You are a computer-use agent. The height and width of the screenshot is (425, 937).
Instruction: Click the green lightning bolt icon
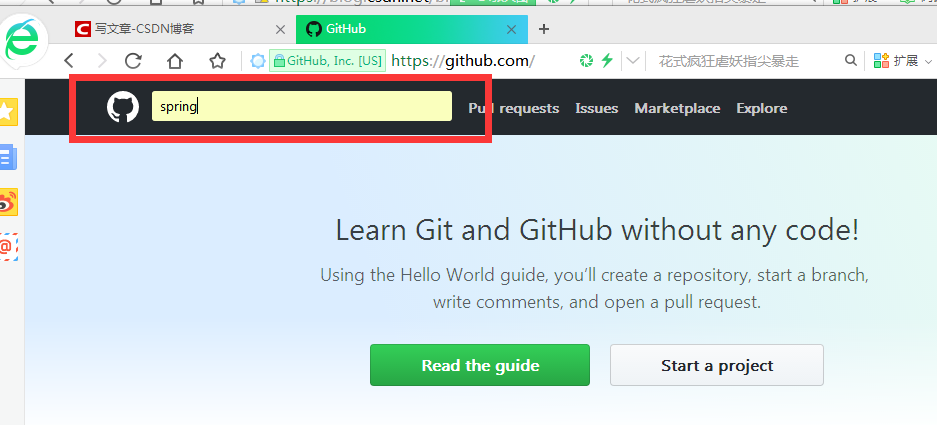(607, 60)
